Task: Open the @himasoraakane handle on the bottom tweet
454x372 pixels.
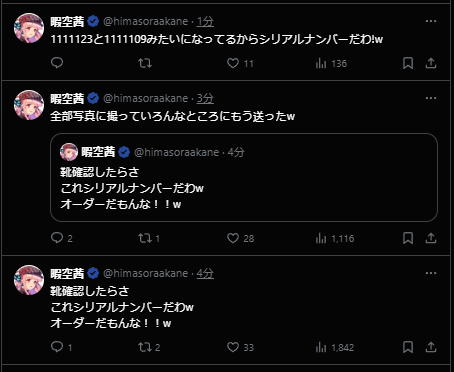Action: 146,273
